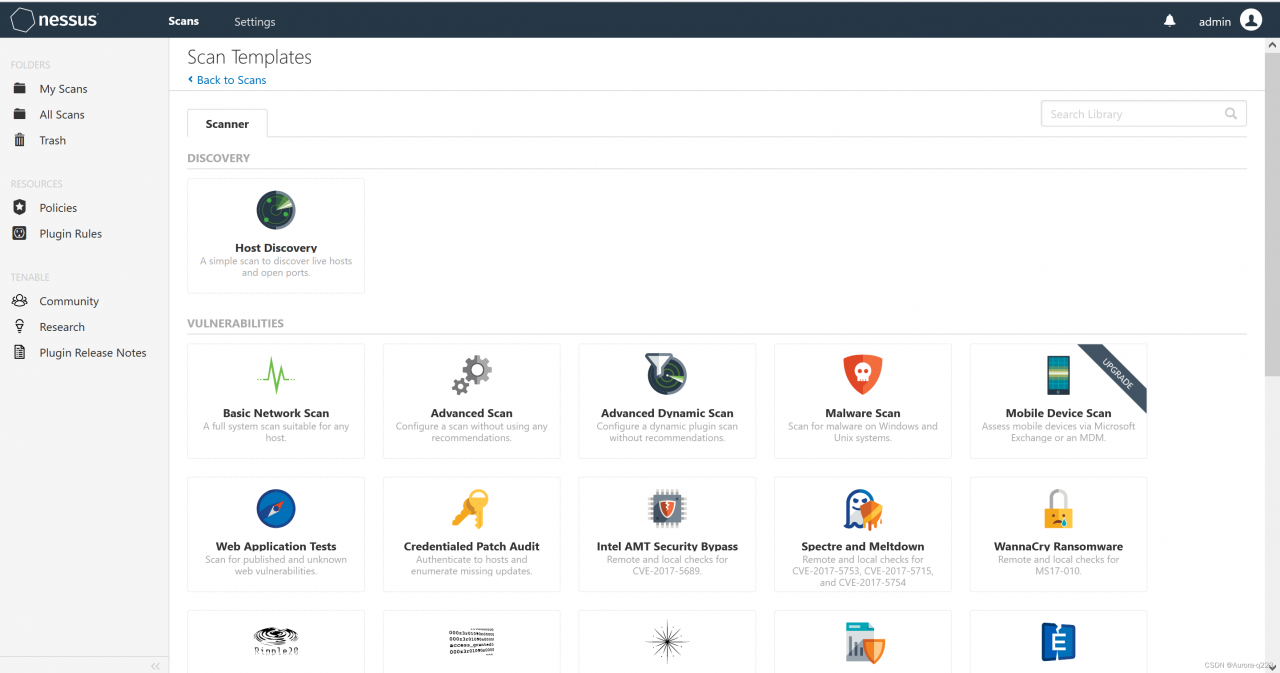This screenshot has width=1280, height=673.
Task: Choose the Mobile Device Scan phone icon
Action: (1058, 375)
